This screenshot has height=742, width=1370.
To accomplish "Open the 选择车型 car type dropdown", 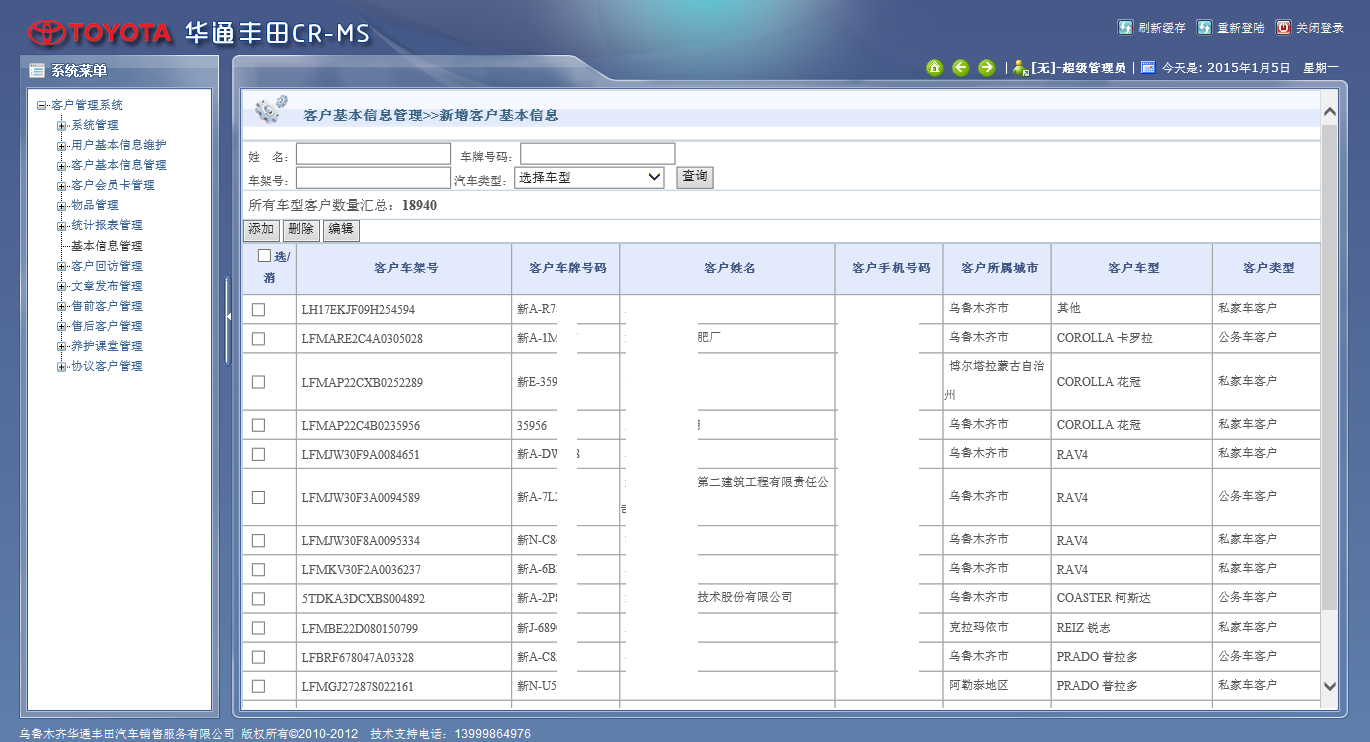I will pyautogui.click(x=589, y=178).
